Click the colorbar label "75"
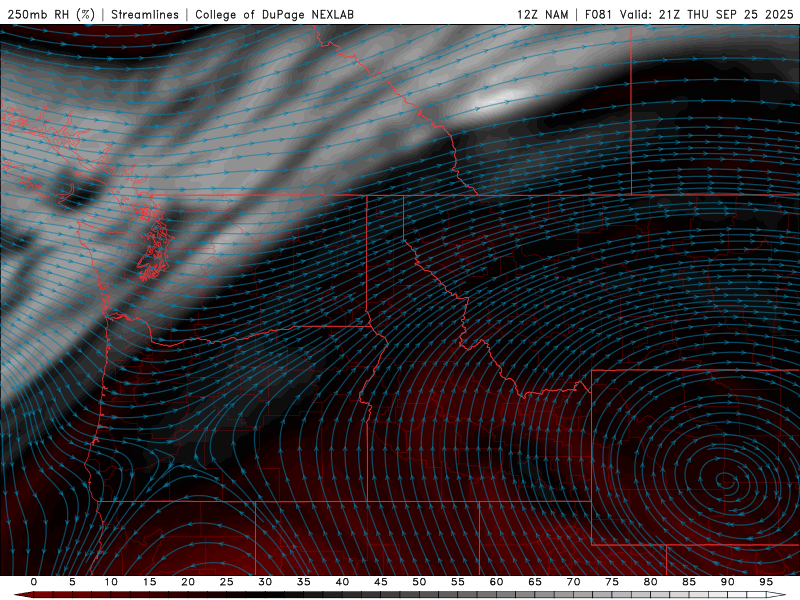 click(612, 582)
